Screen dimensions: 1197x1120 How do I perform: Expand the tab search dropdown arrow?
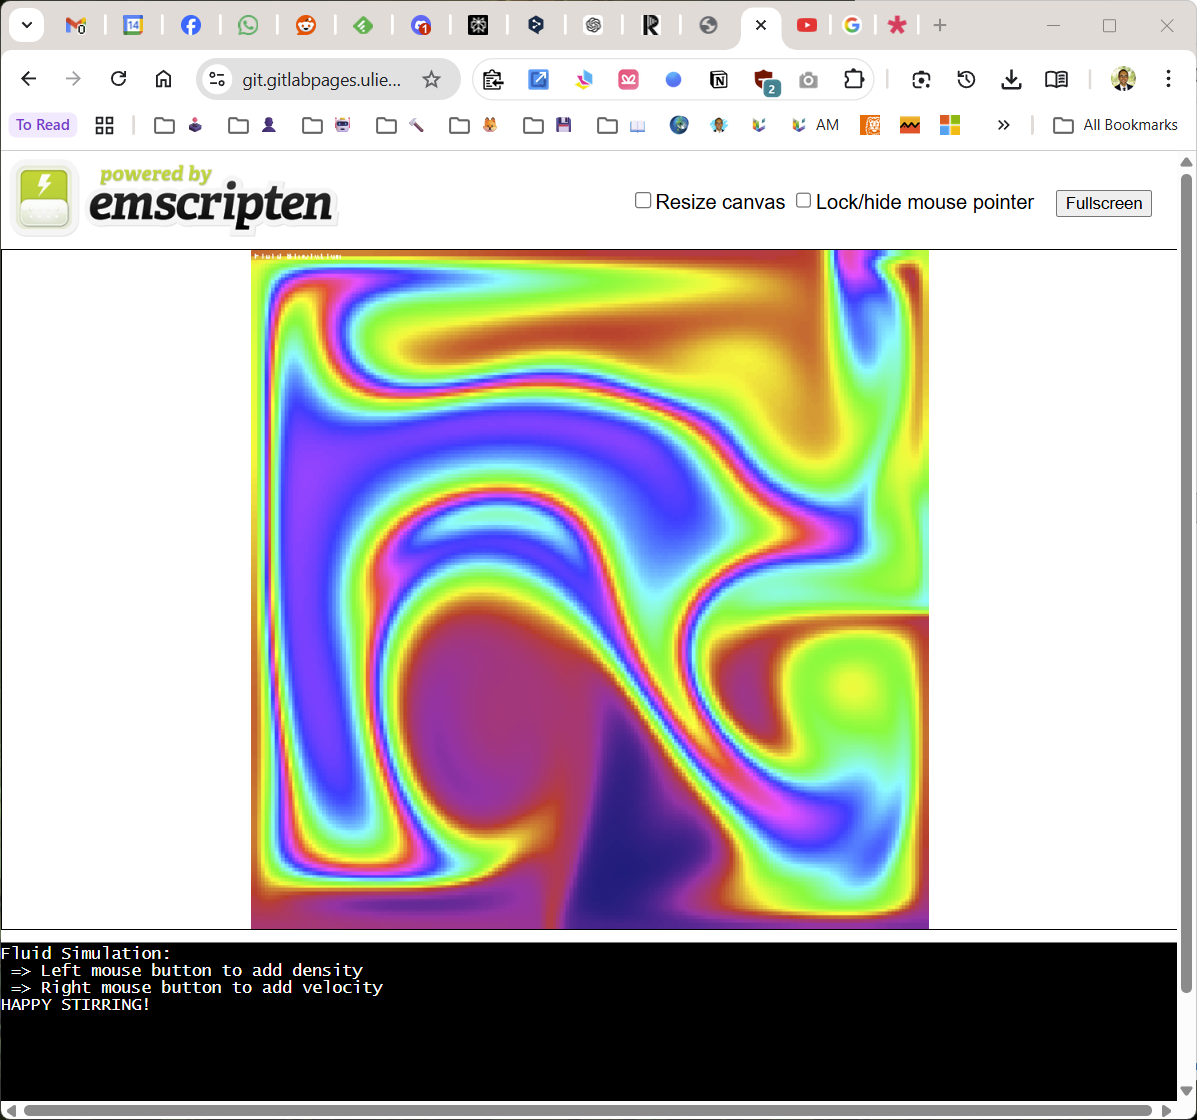(x=26, y=26)
